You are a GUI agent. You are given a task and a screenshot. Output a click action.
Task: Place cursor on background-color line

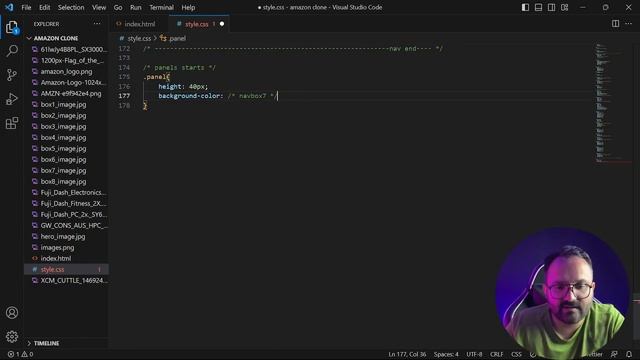point(218,96)
